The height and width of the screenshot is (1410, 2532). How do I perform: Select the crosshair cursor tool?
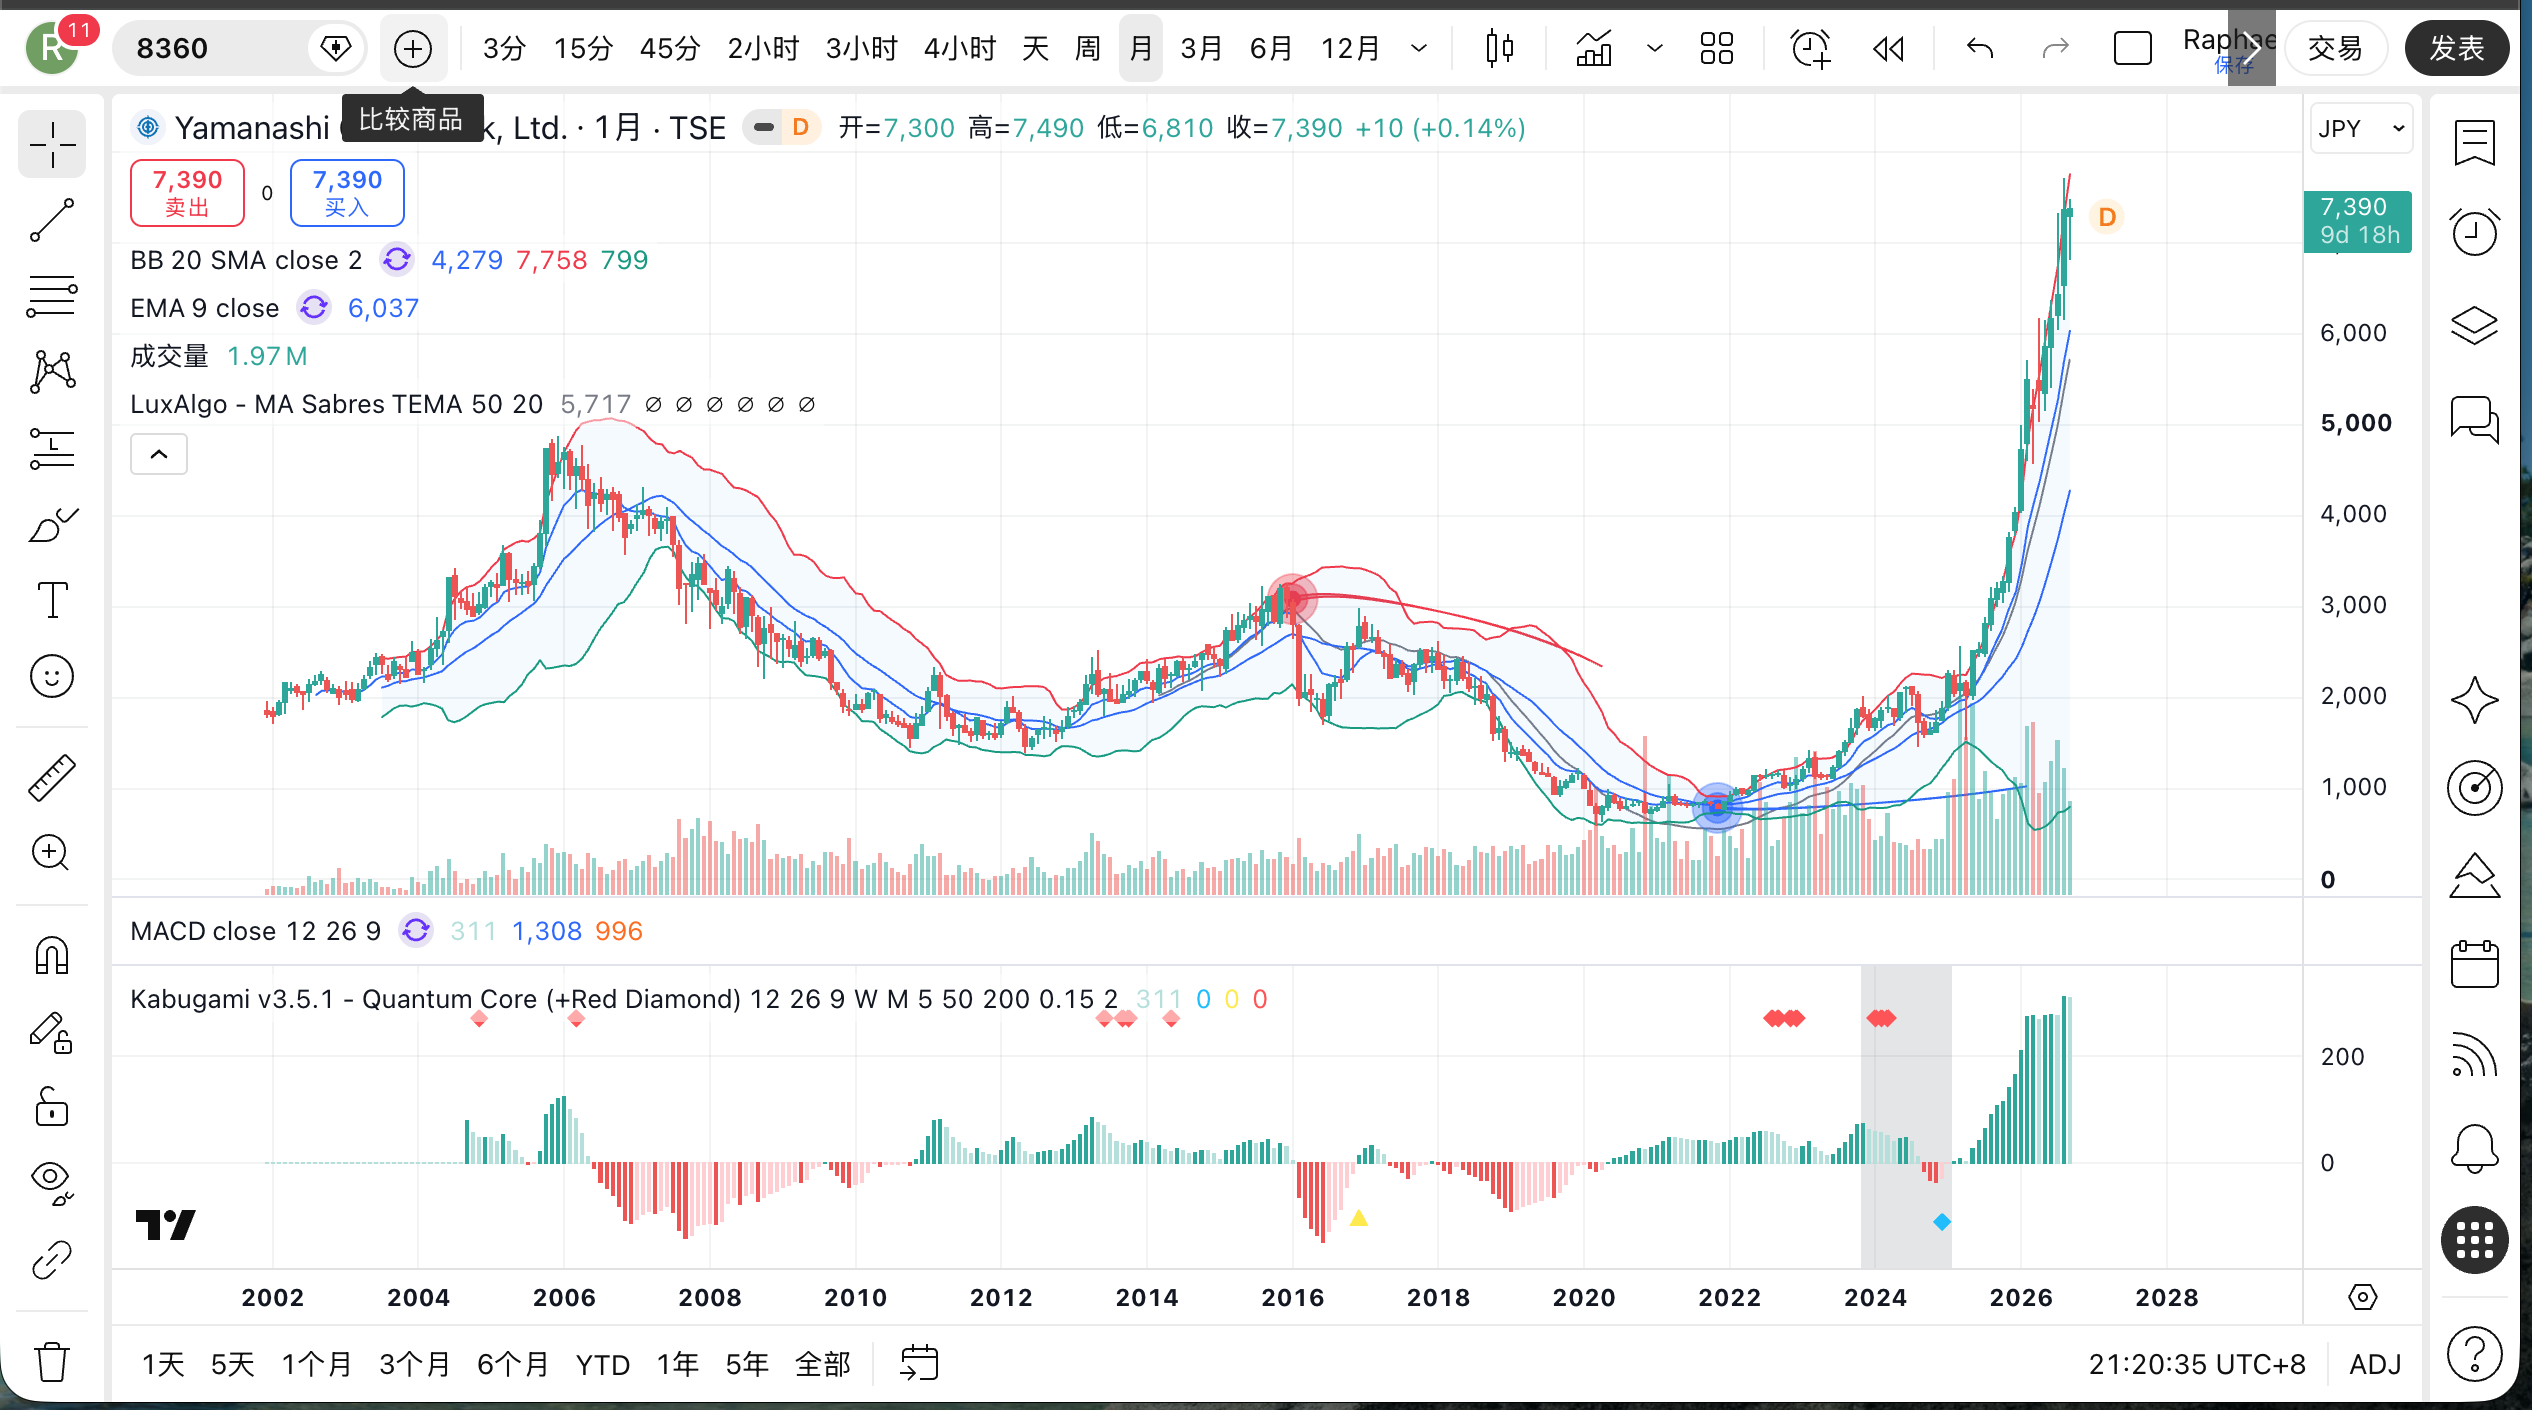[52, 146]
